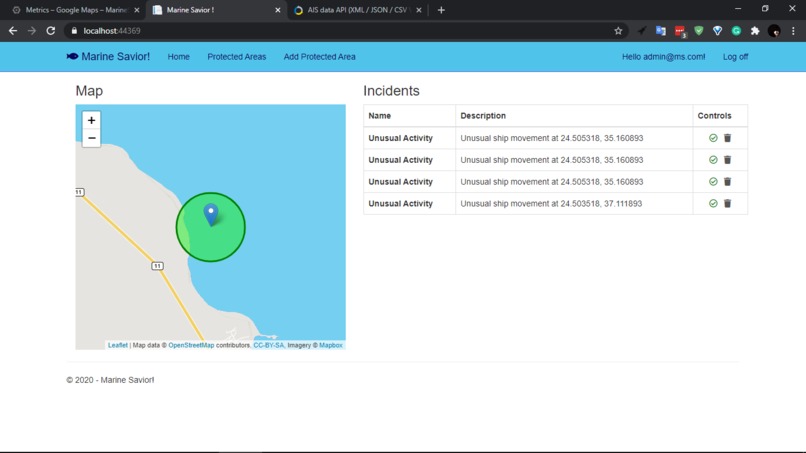Trash third Unusual Activity incident

pos(727,182)
